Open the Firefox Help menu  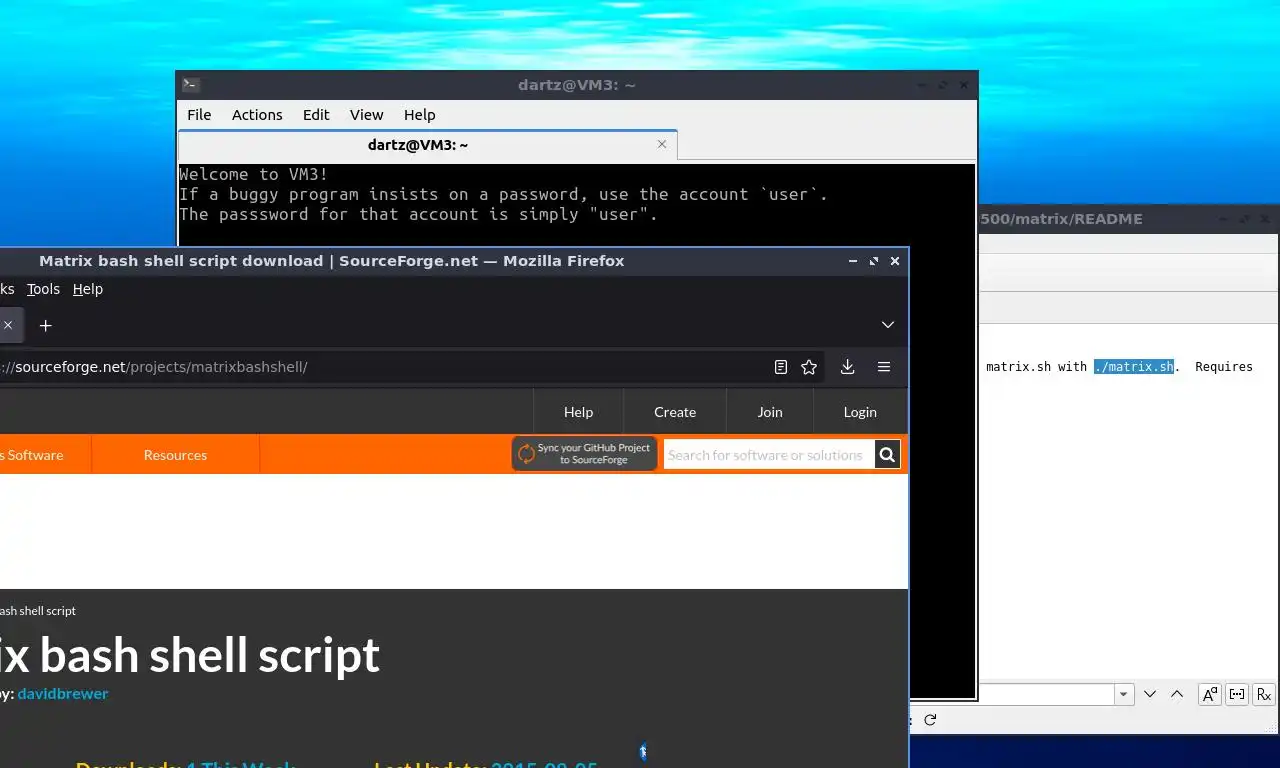coord(88,289)
